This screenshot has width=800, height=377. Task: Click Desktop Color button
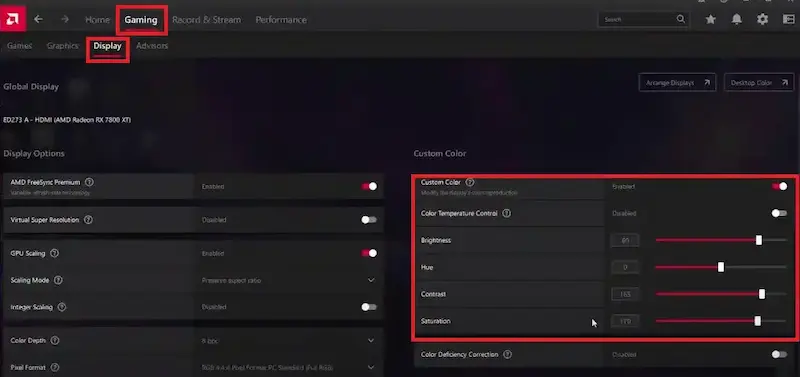pyautogui.click(x=759, y=83)
